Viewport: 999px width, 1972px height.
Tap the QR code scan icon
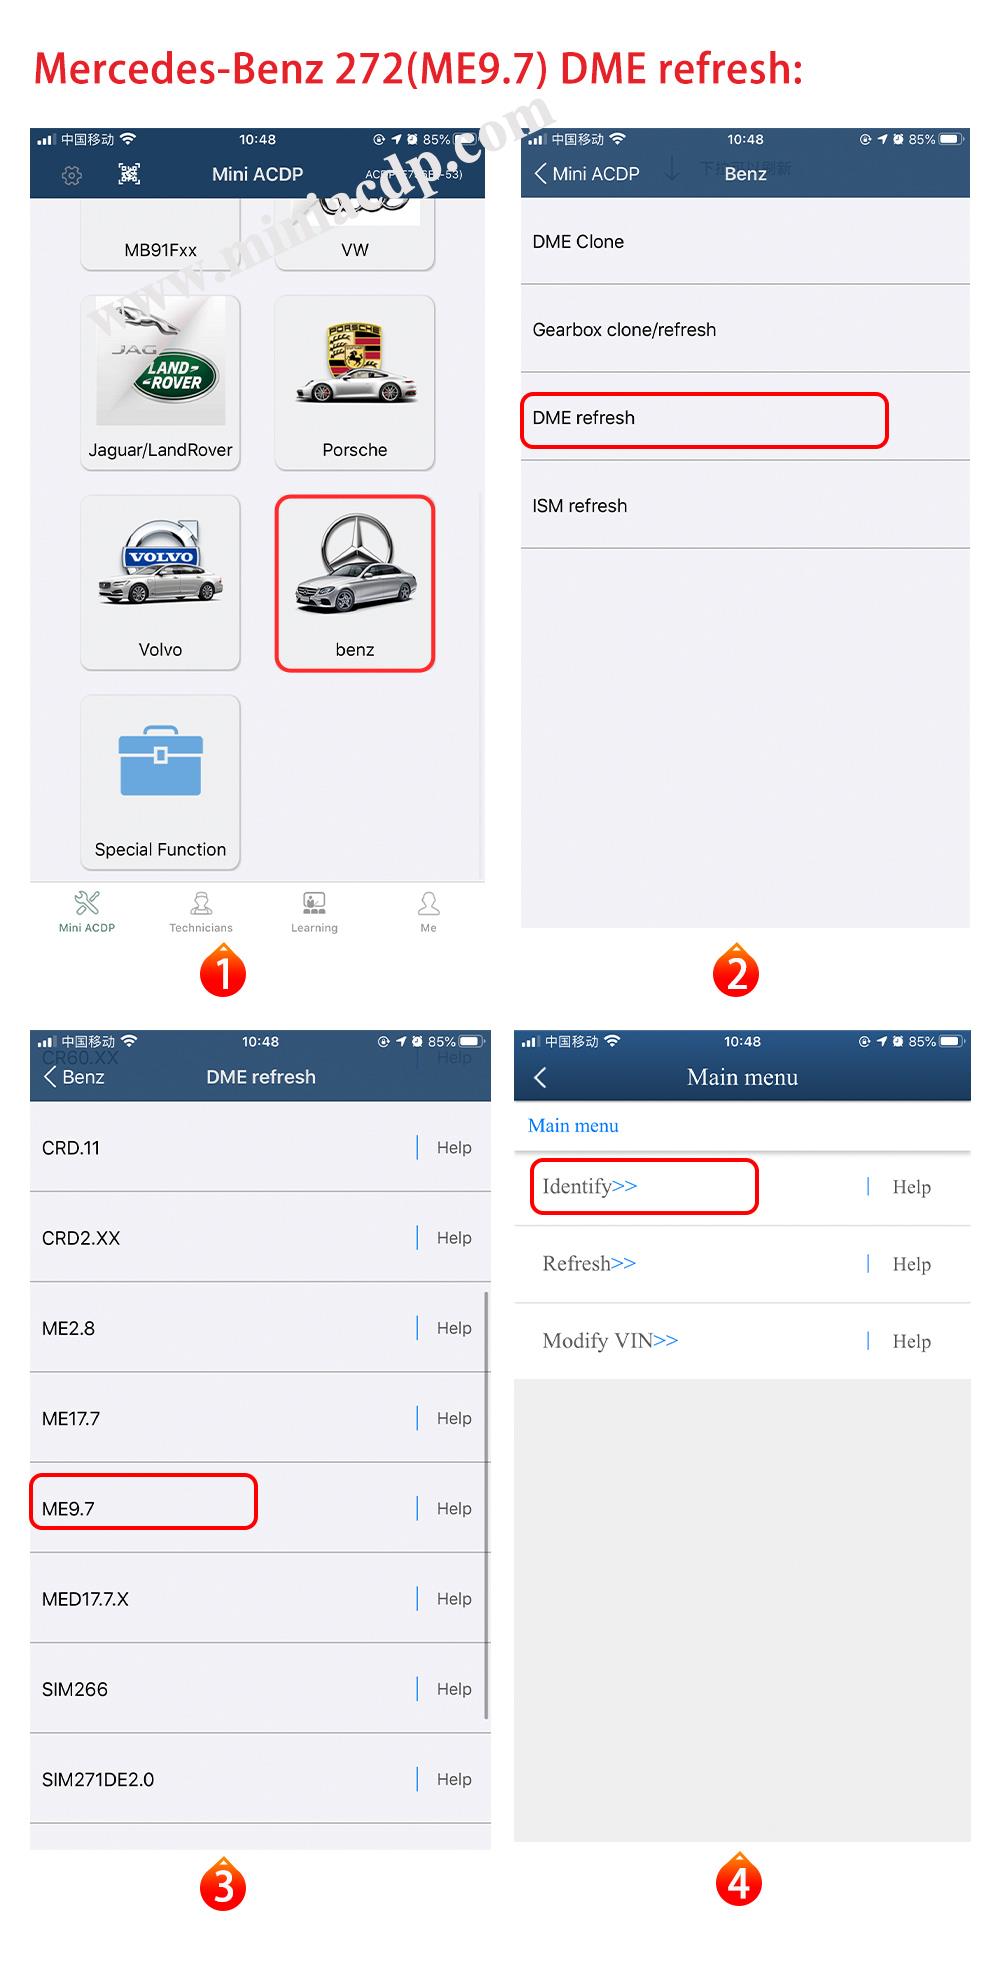pyautogui.click(x=129, y=174)
